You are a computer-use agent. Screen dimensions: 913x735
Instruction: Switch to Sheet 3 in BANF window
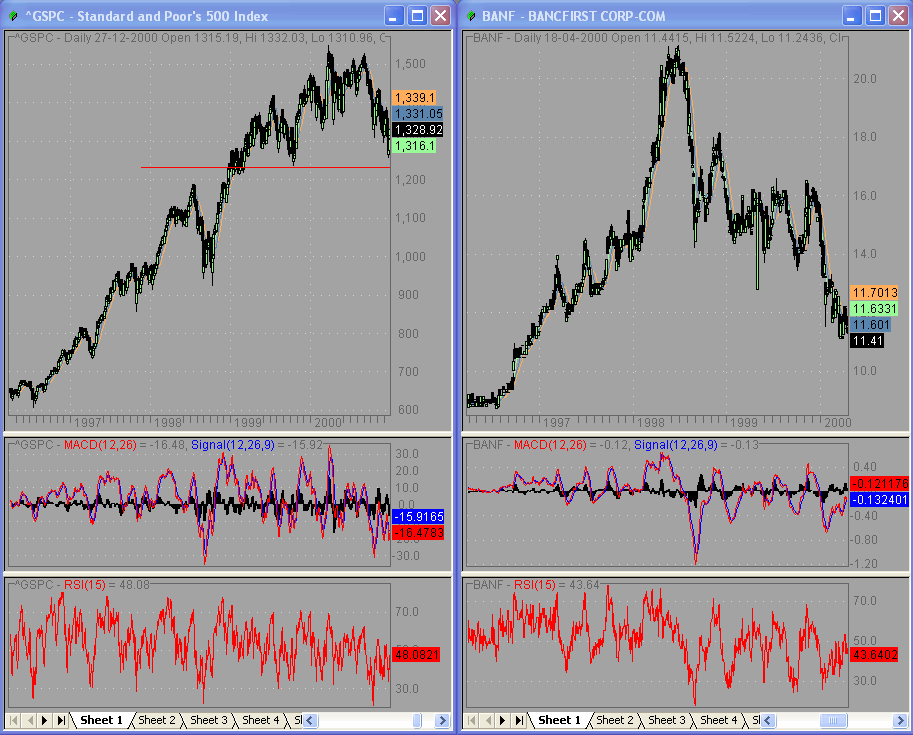[x=666, y=720]
